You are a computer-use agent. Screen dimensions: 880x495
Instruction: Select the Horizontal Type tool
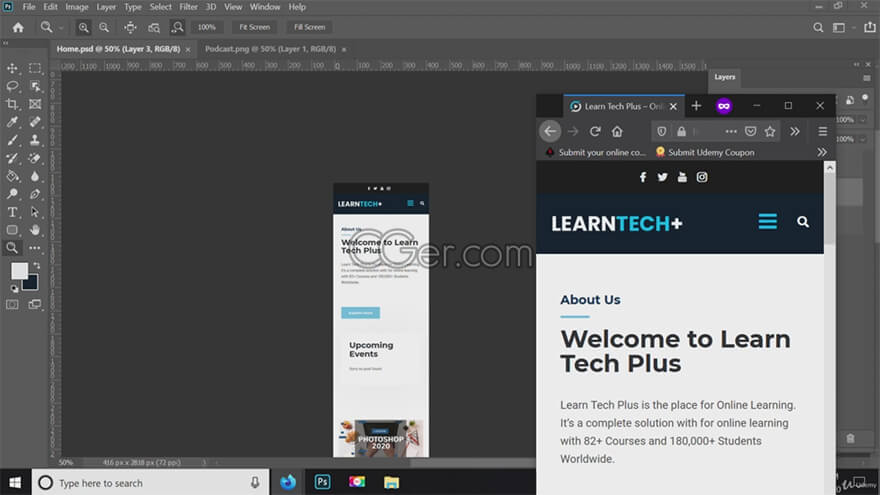[x=12, y=212]
